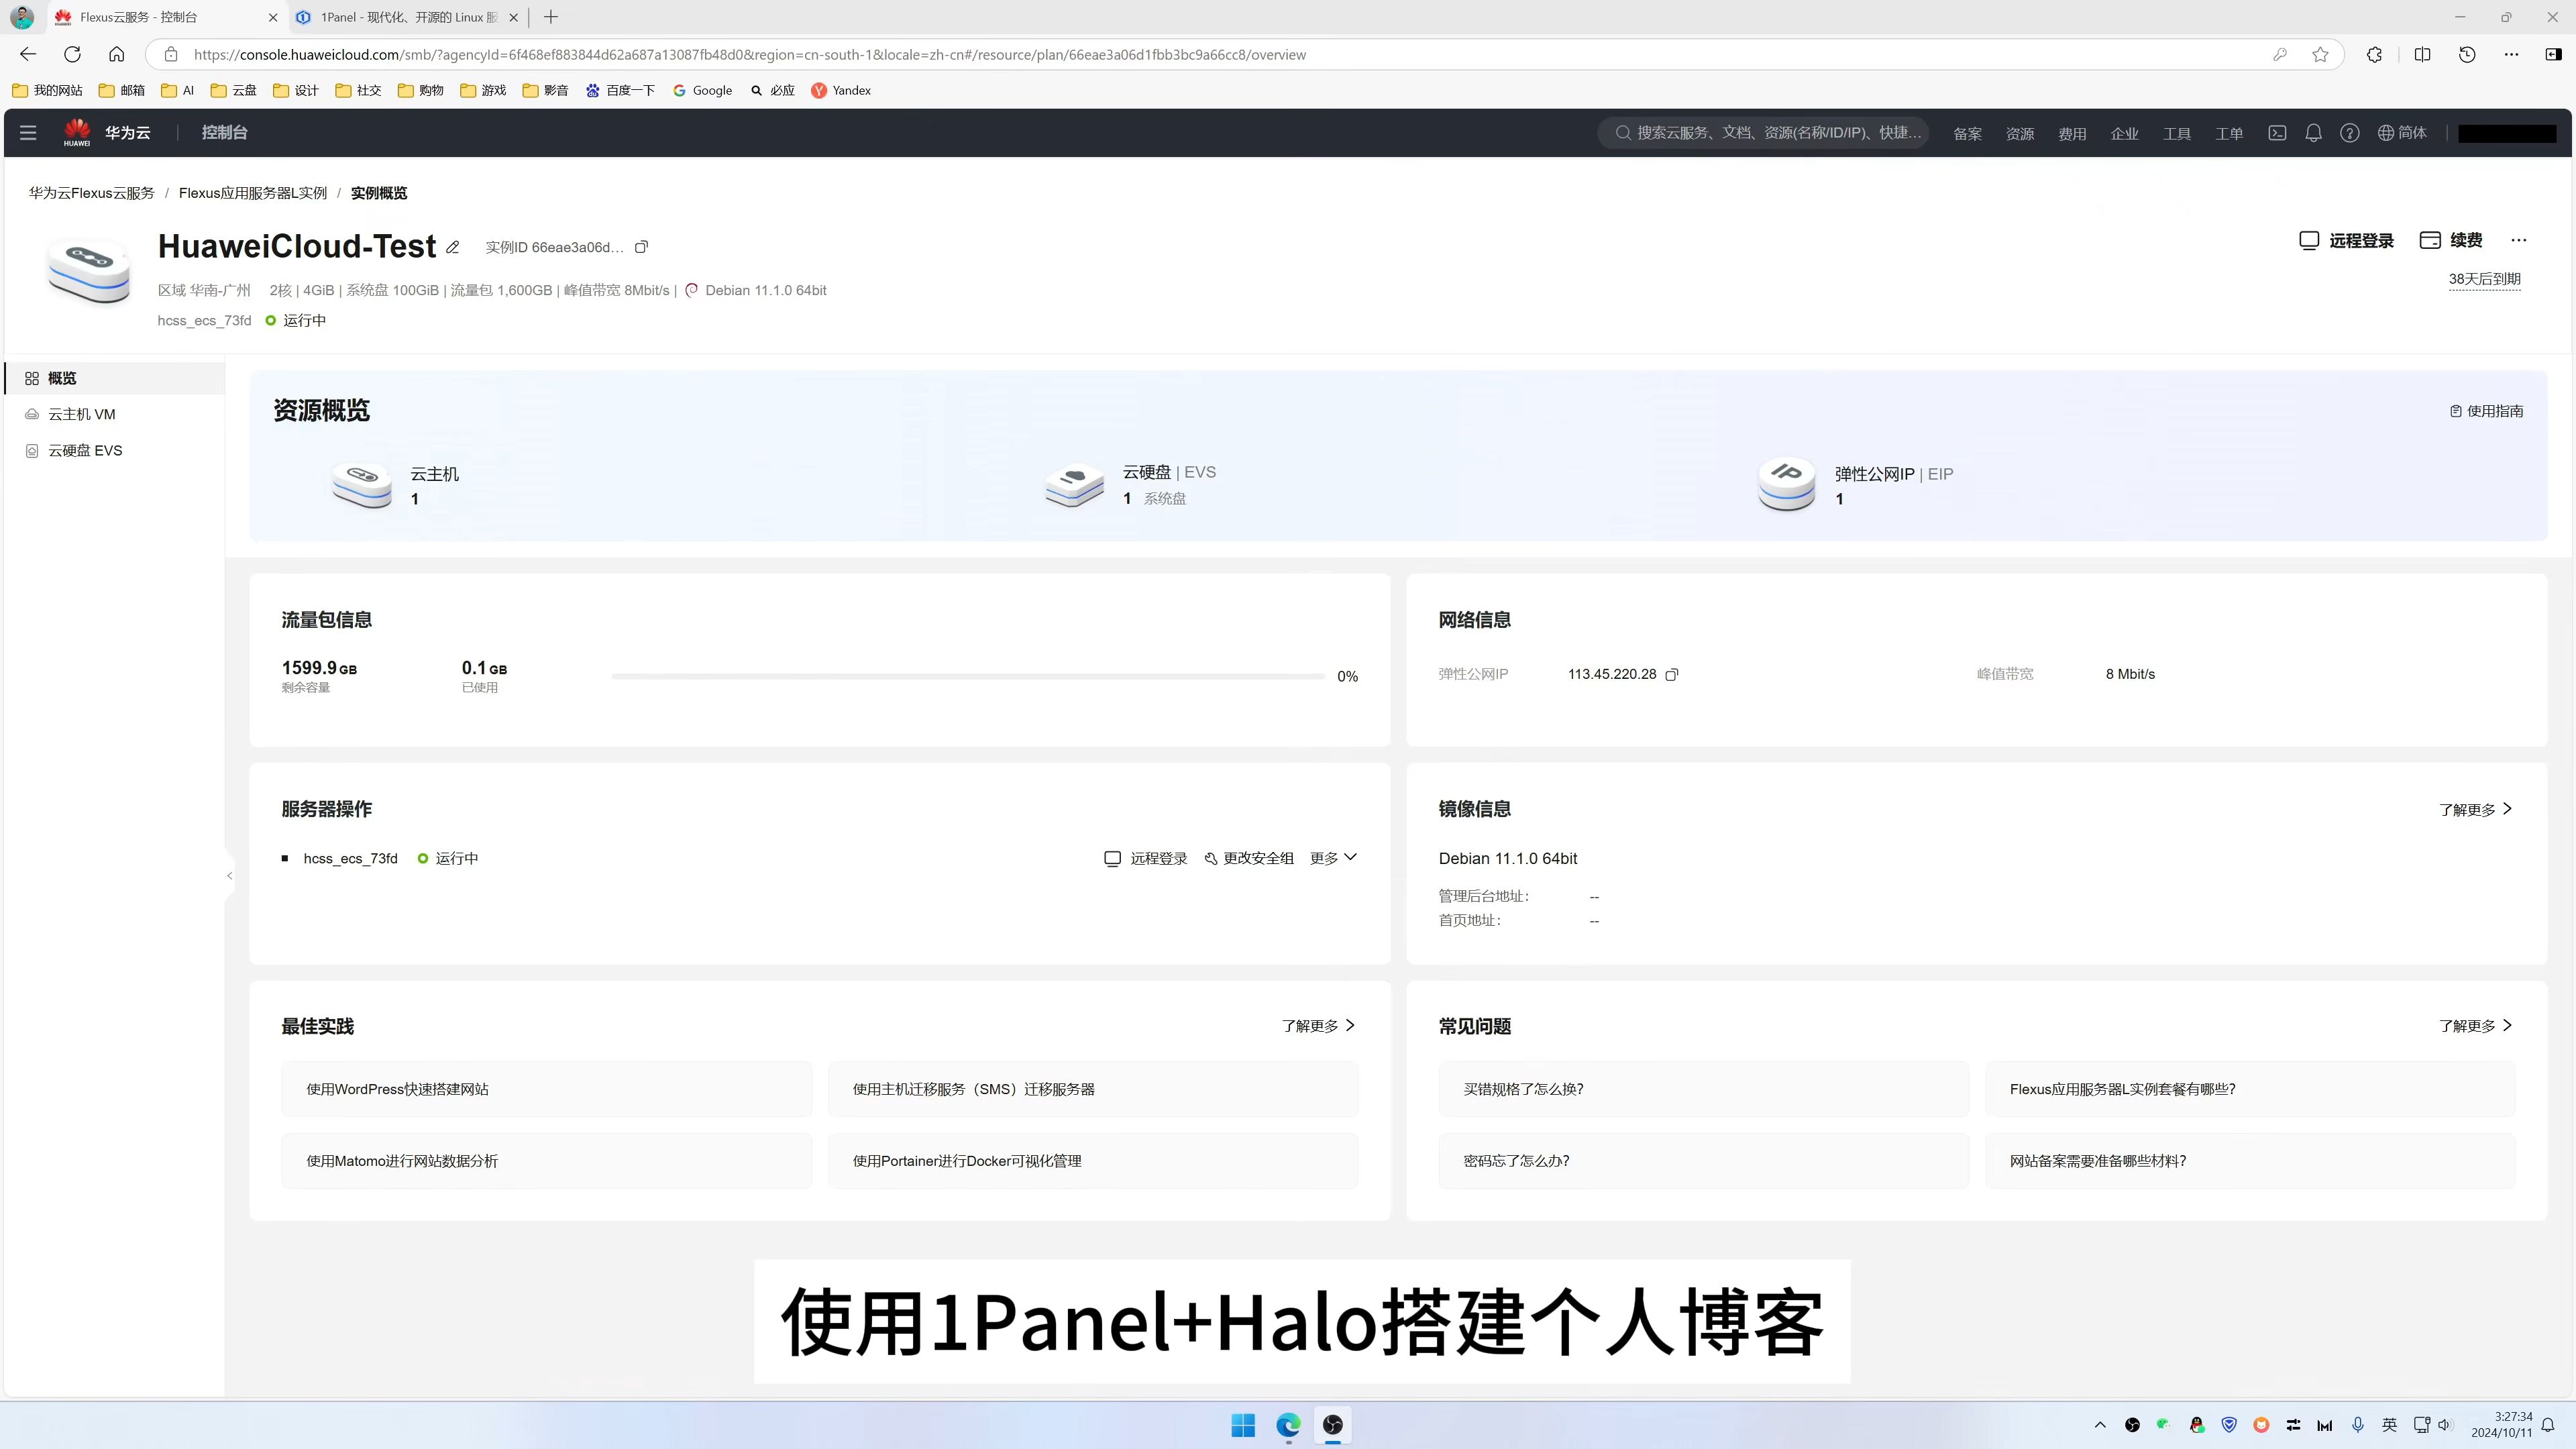Open FAQ Flexus应用服务器L实例套餐有哪些?
Viewport: 2576px width, 1449px height.
(x=2250, y=1089)
